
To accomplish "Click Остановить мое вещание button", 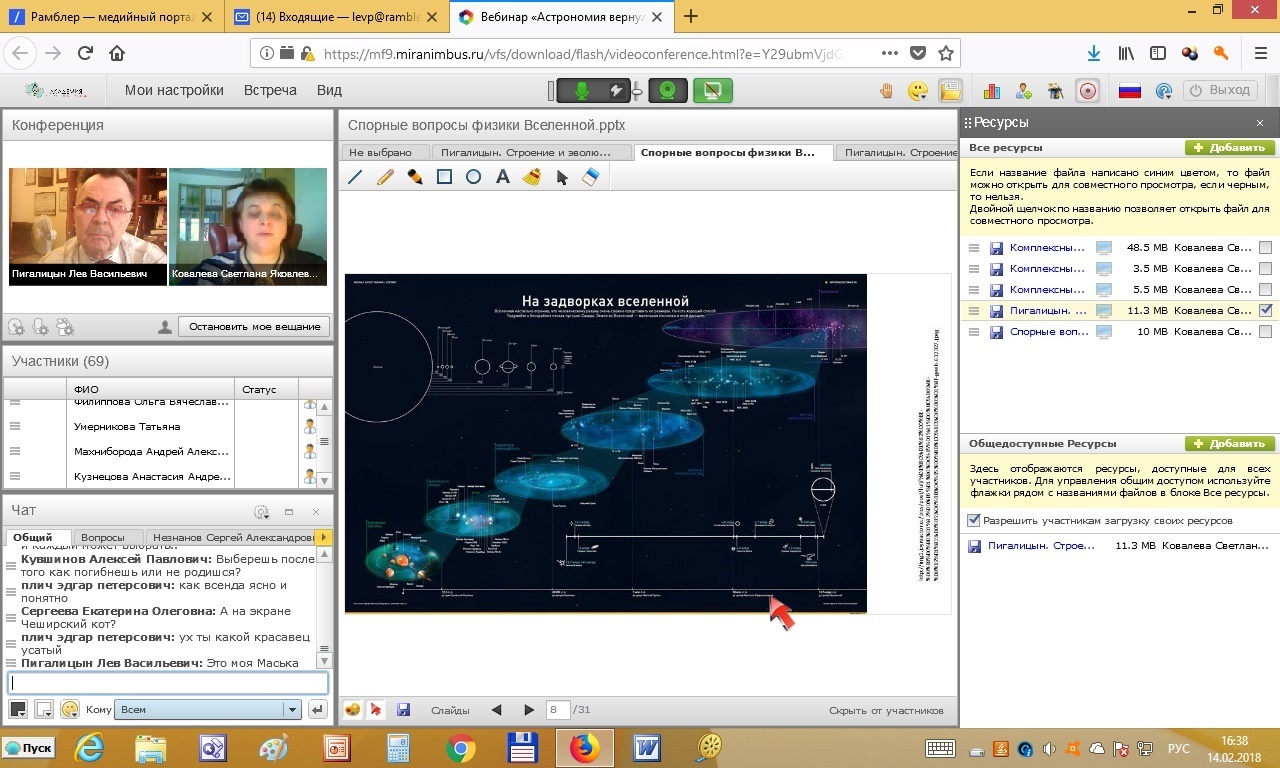I will tap(254, 326).
